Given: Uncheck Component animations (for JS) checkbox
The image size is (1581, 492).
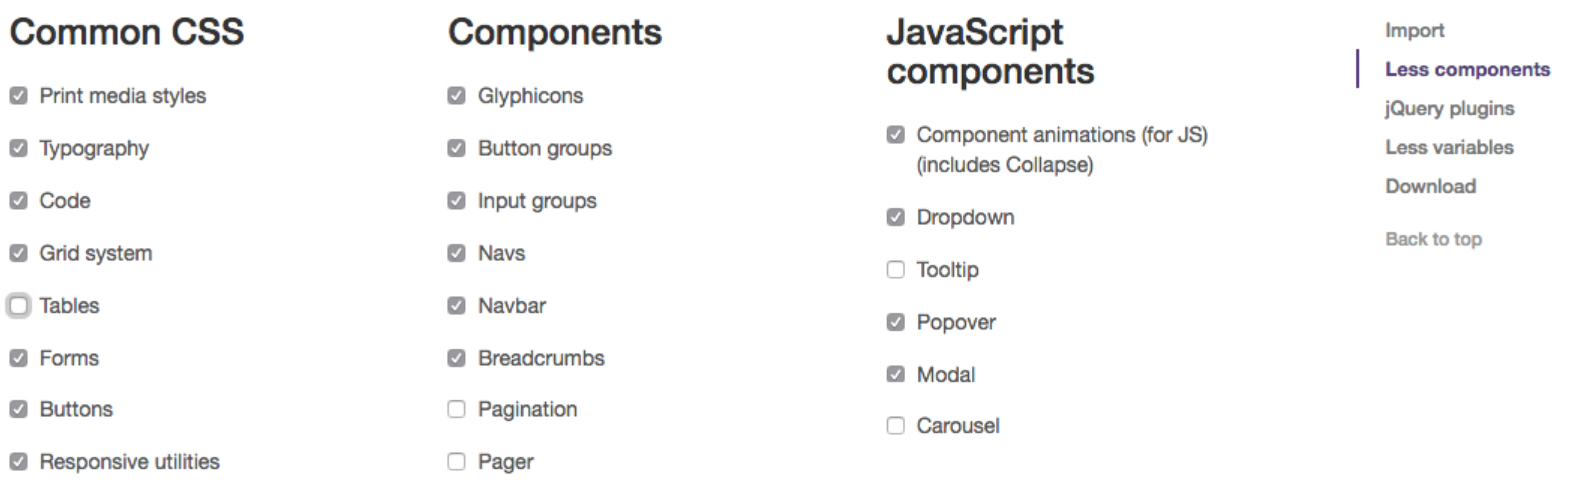Looking at the screenshot, I should 895,135.
